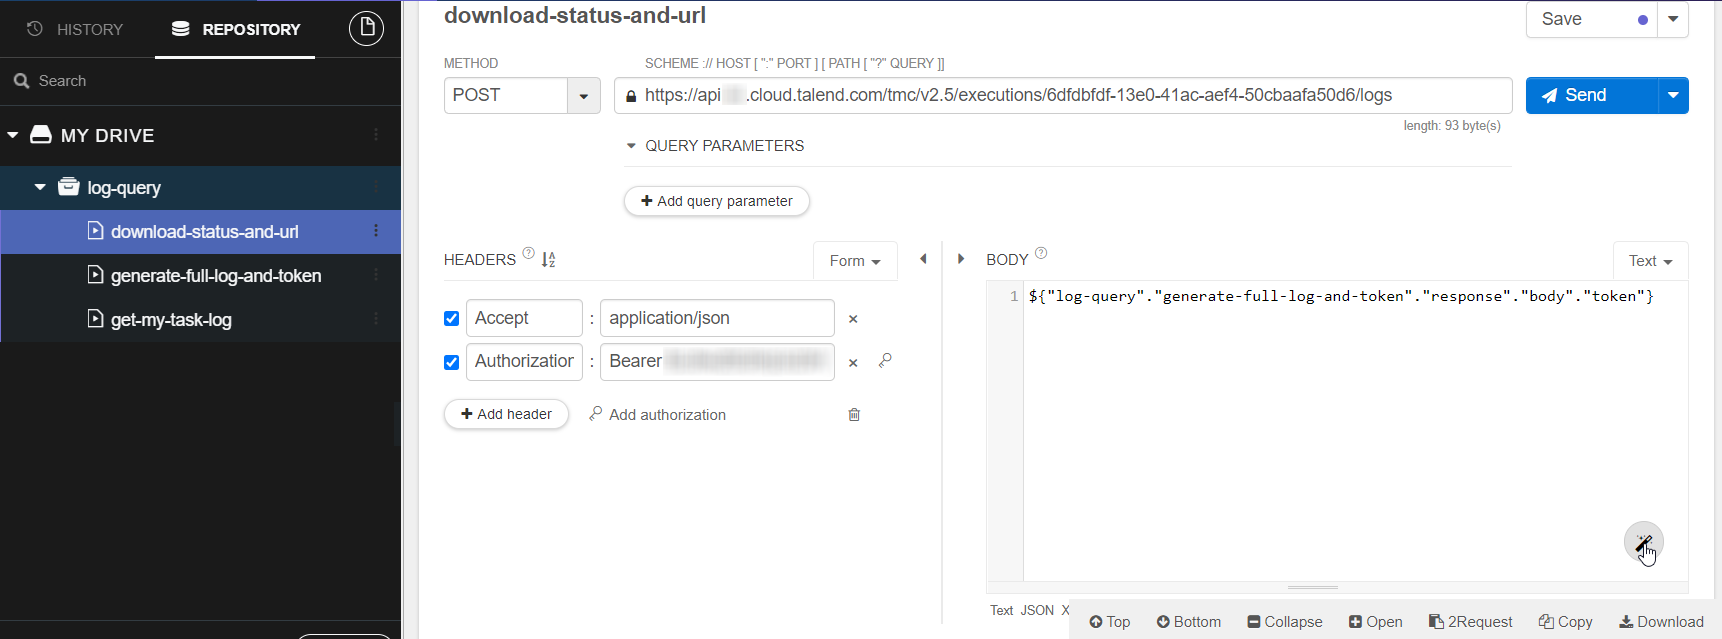Click the document icon in sidebar header

[x=366, y=28]
